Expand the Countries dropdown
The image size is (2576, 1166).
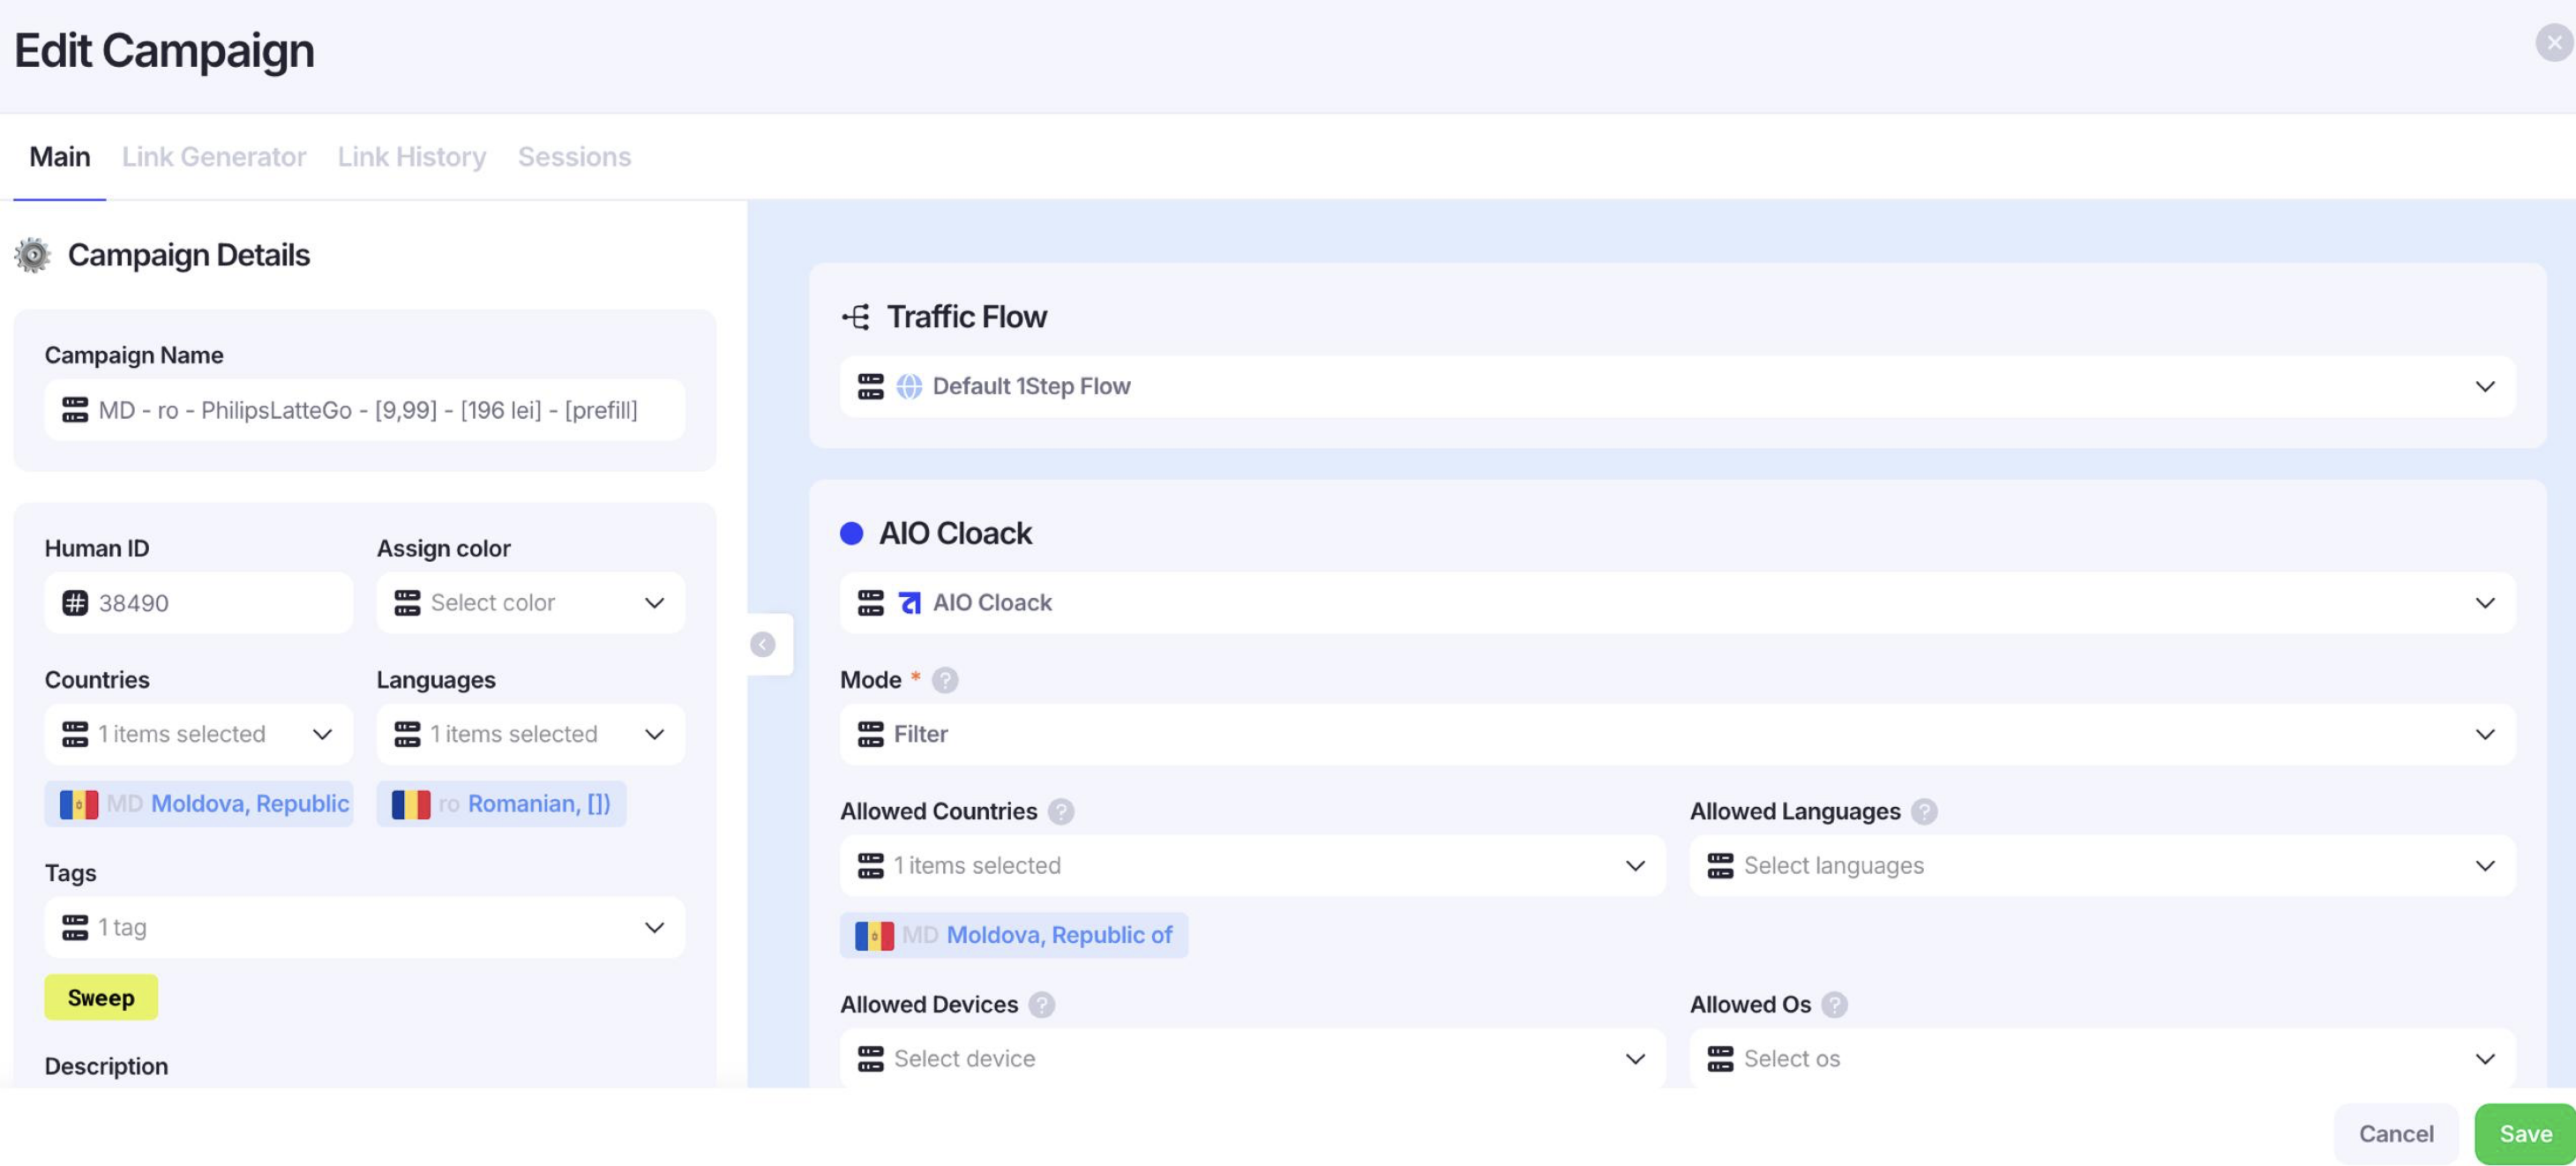pos(199,735)
